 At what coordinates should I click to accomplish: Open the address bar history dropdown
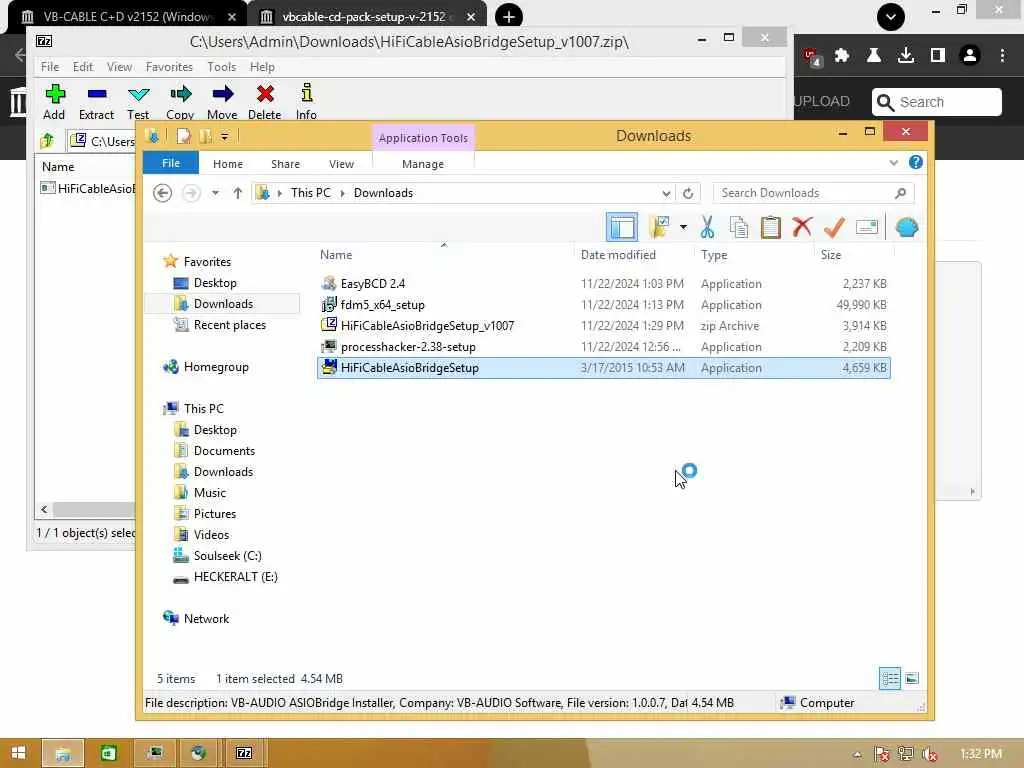665,193
